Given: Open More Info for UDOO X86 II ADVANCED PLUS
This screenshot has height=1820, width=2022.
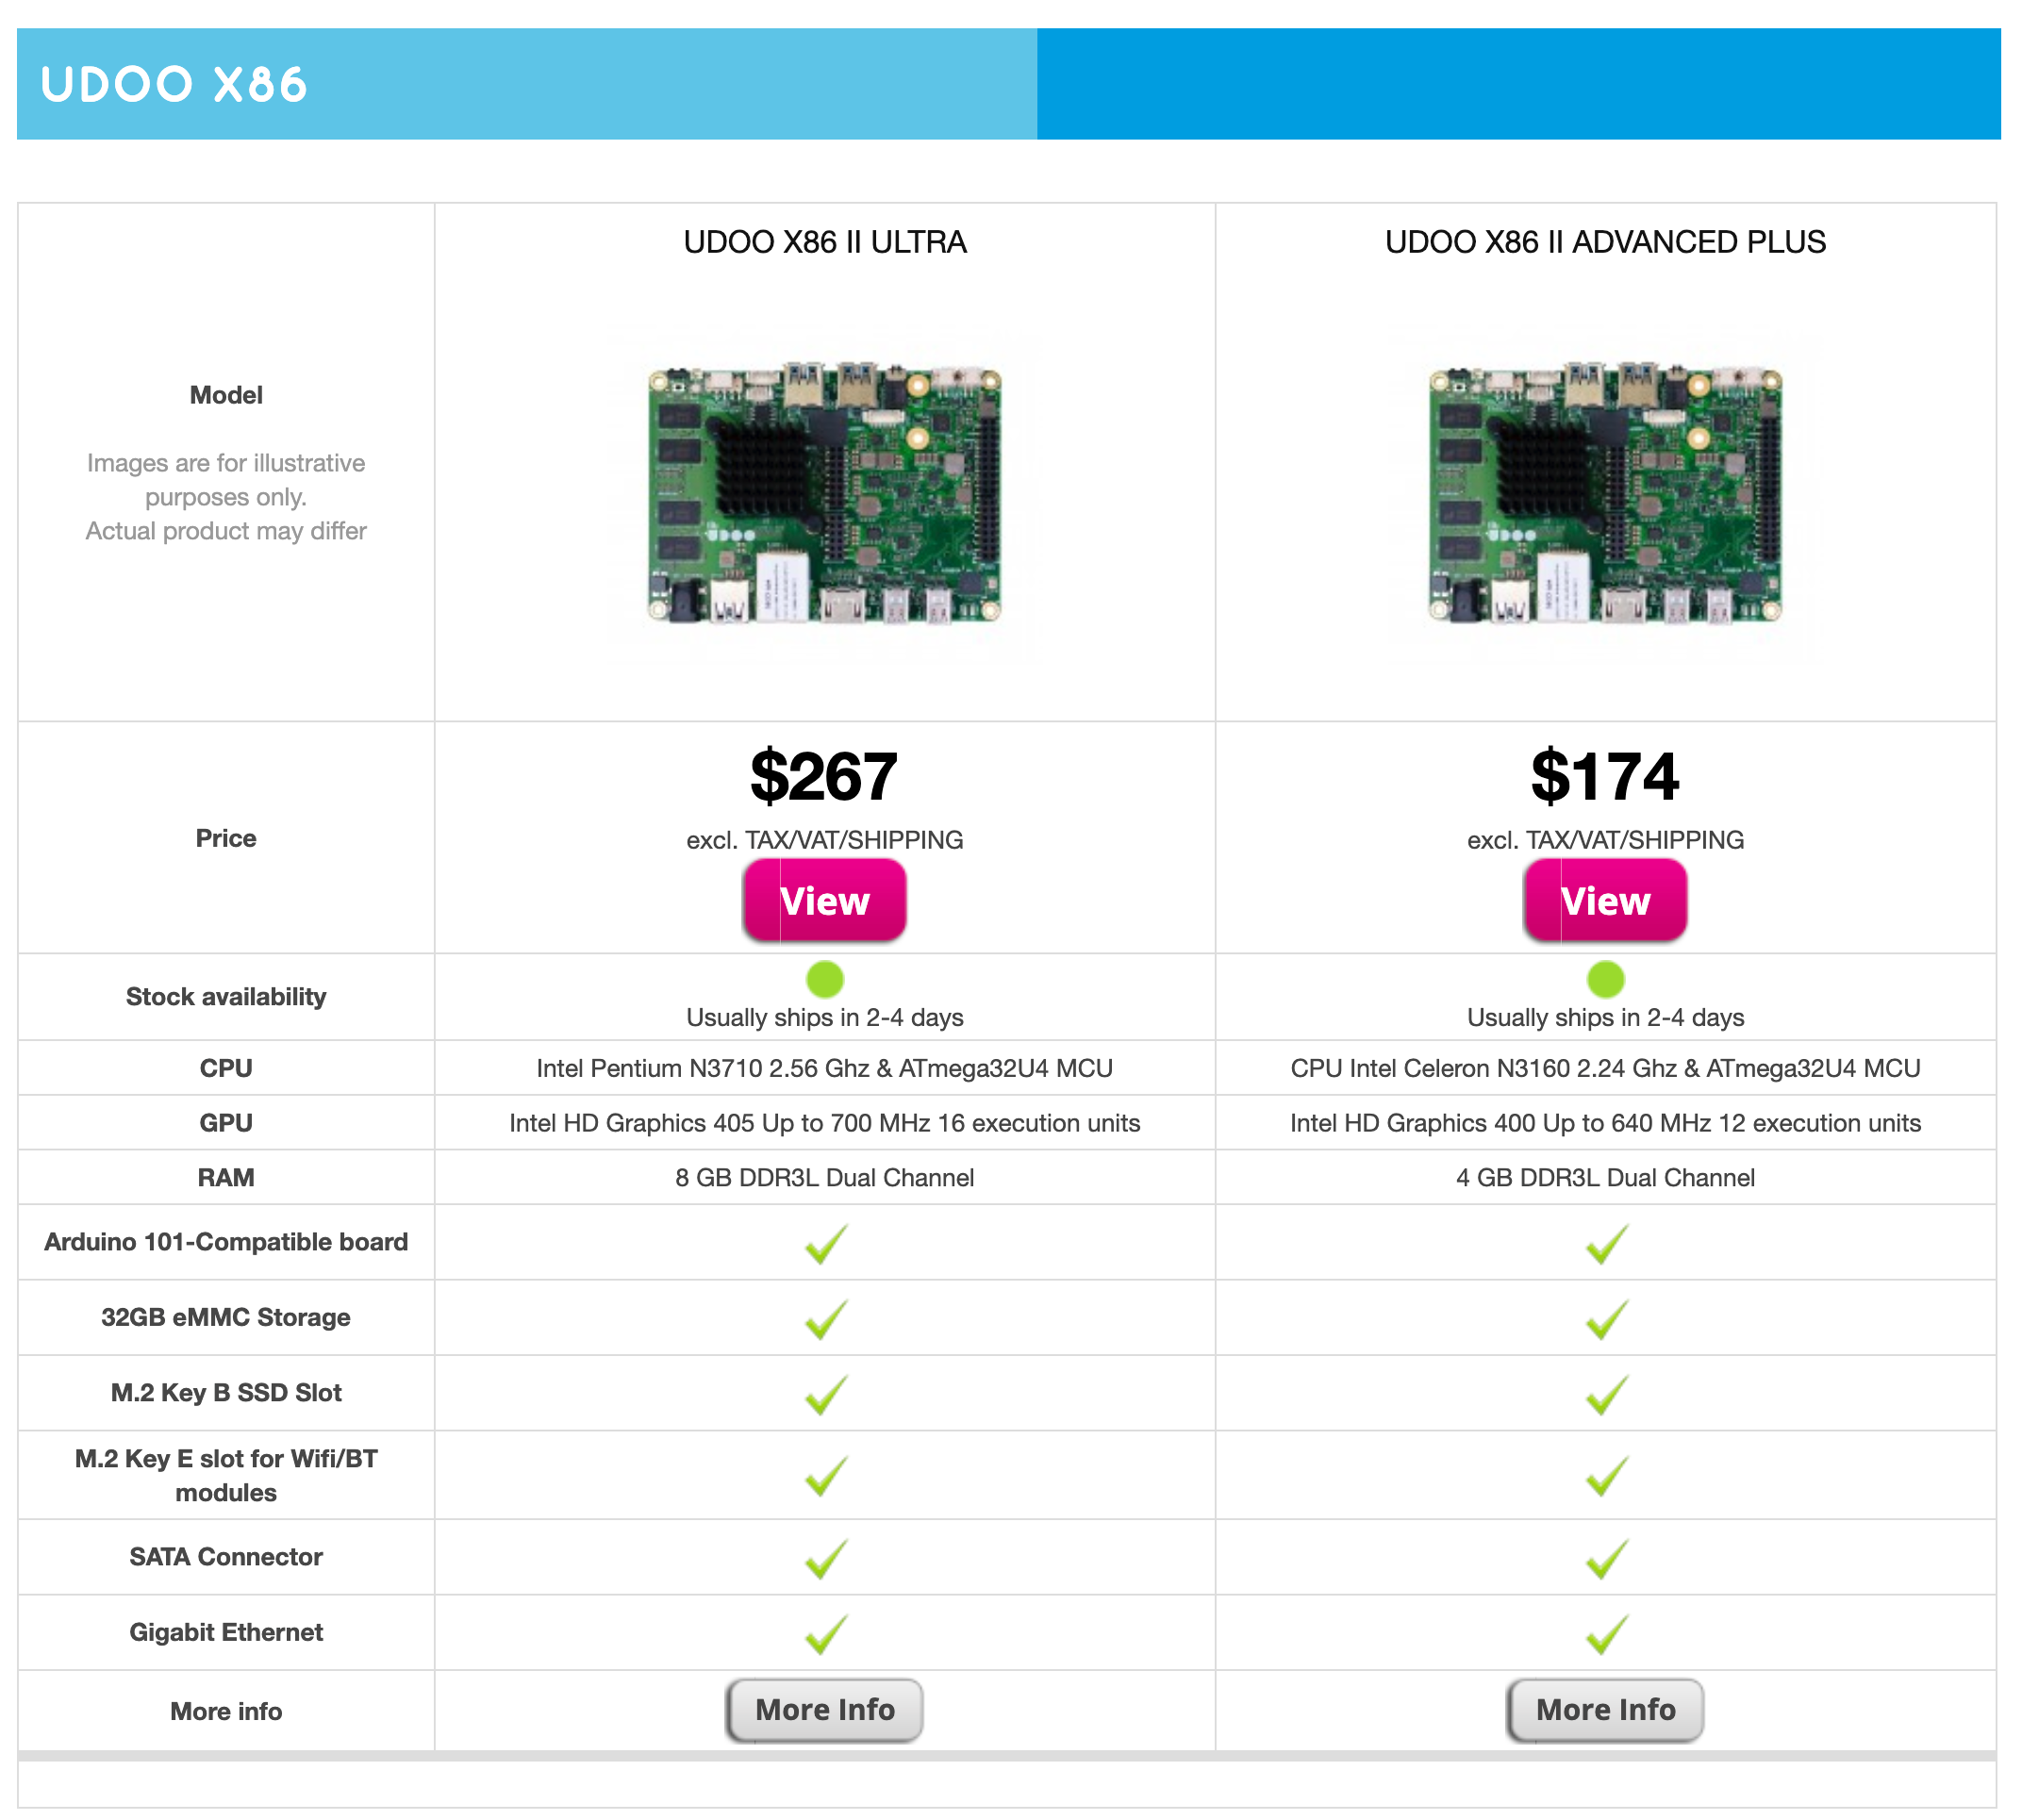Looking at the screenshot, I should coord(1605,1710).
